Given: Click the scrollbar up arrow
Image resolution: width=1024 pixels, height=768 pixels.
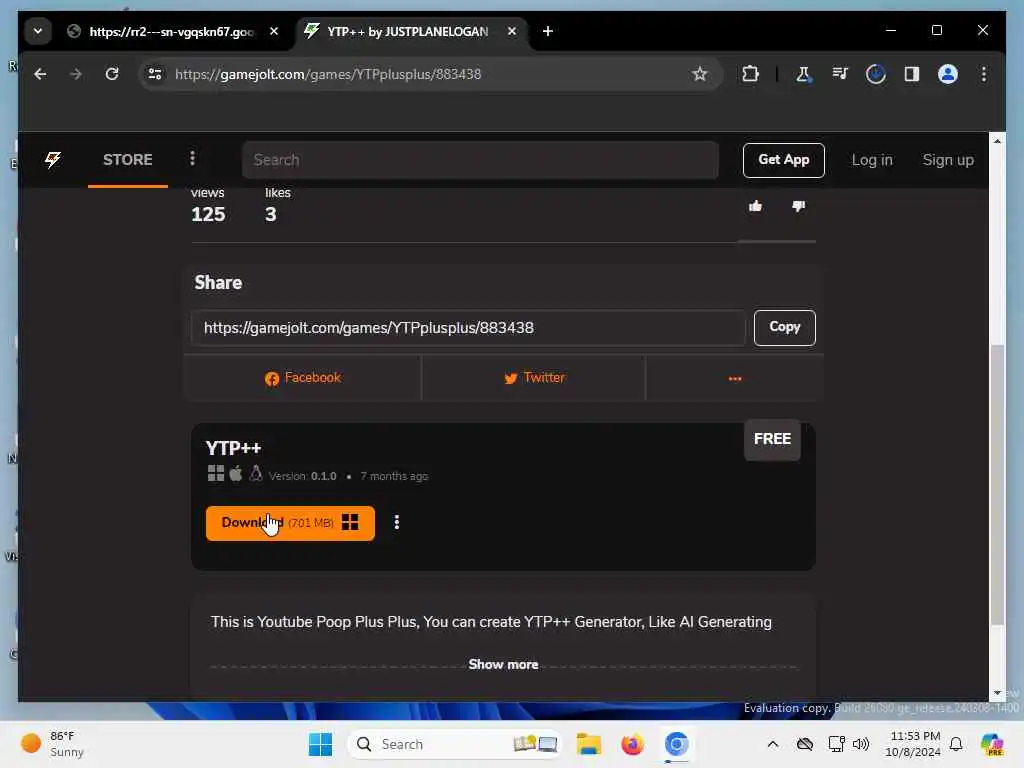Looking at the screenshot, I should [997, 140].
